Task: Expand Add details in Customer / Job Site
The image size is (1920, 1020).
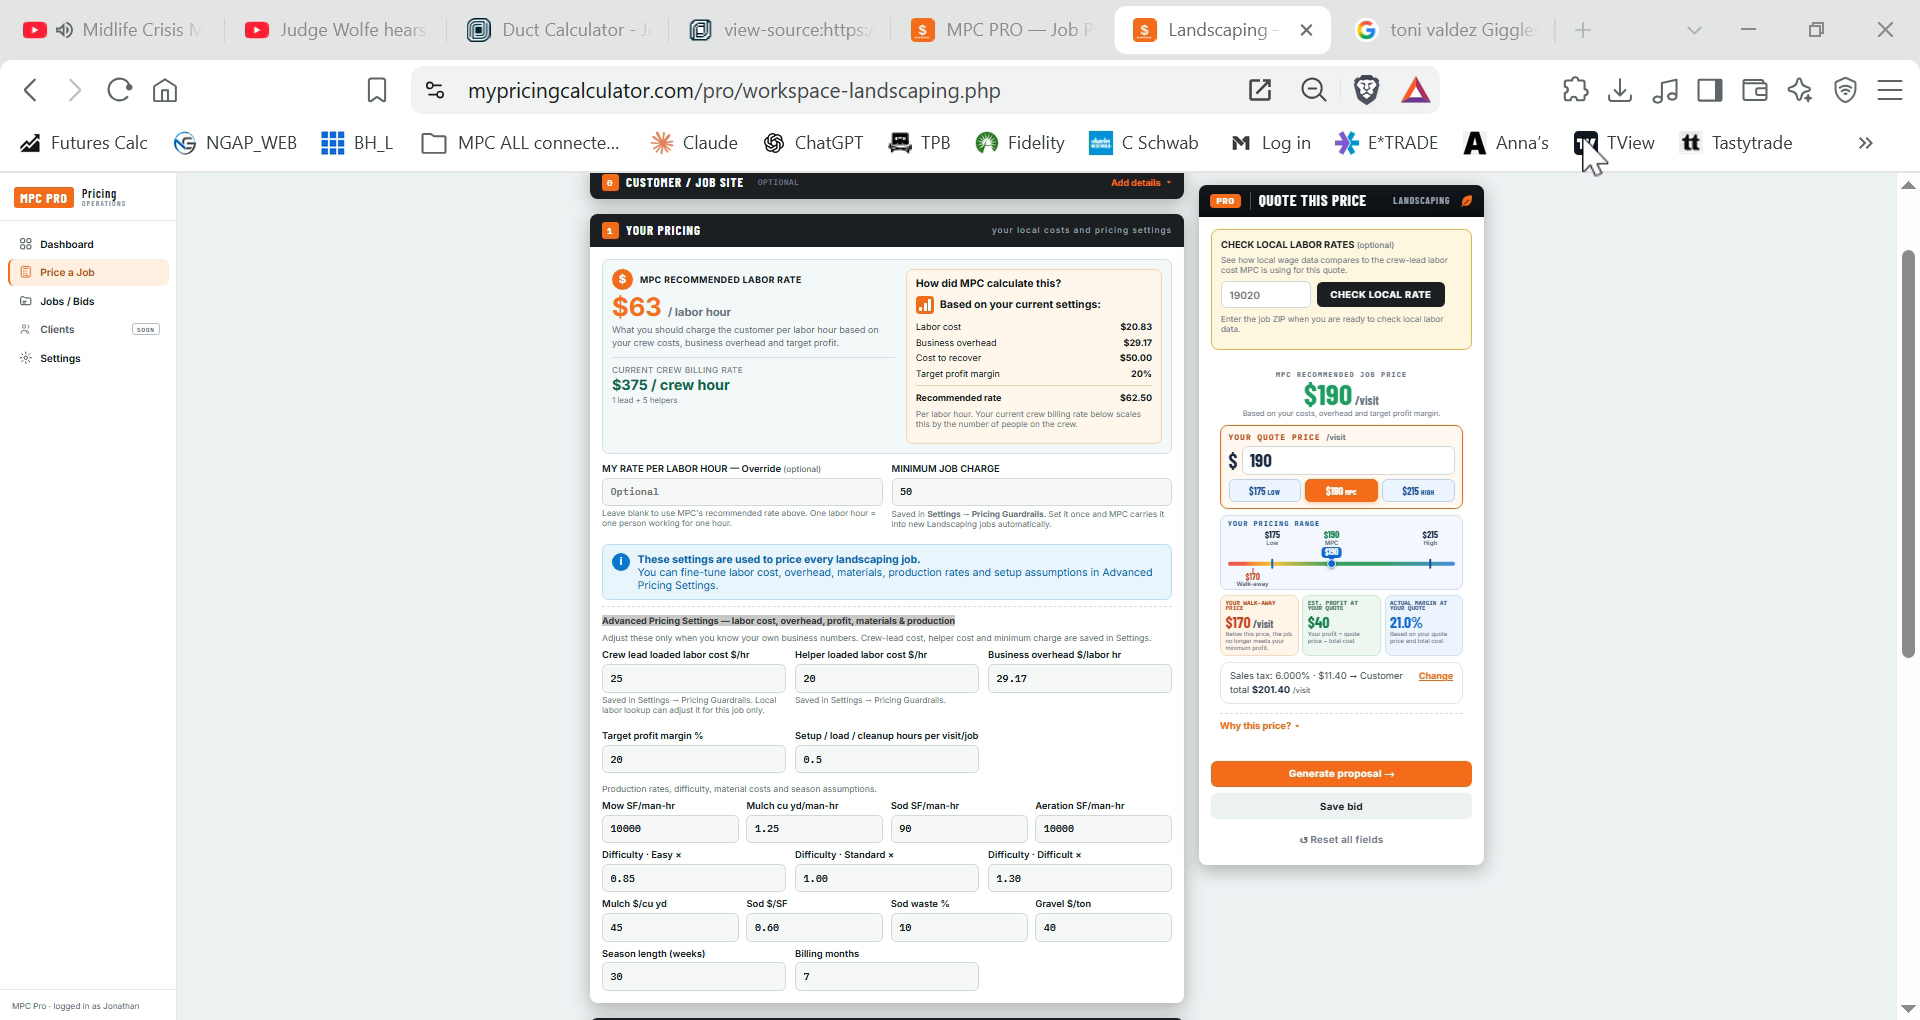Action: coord(1141,183)
